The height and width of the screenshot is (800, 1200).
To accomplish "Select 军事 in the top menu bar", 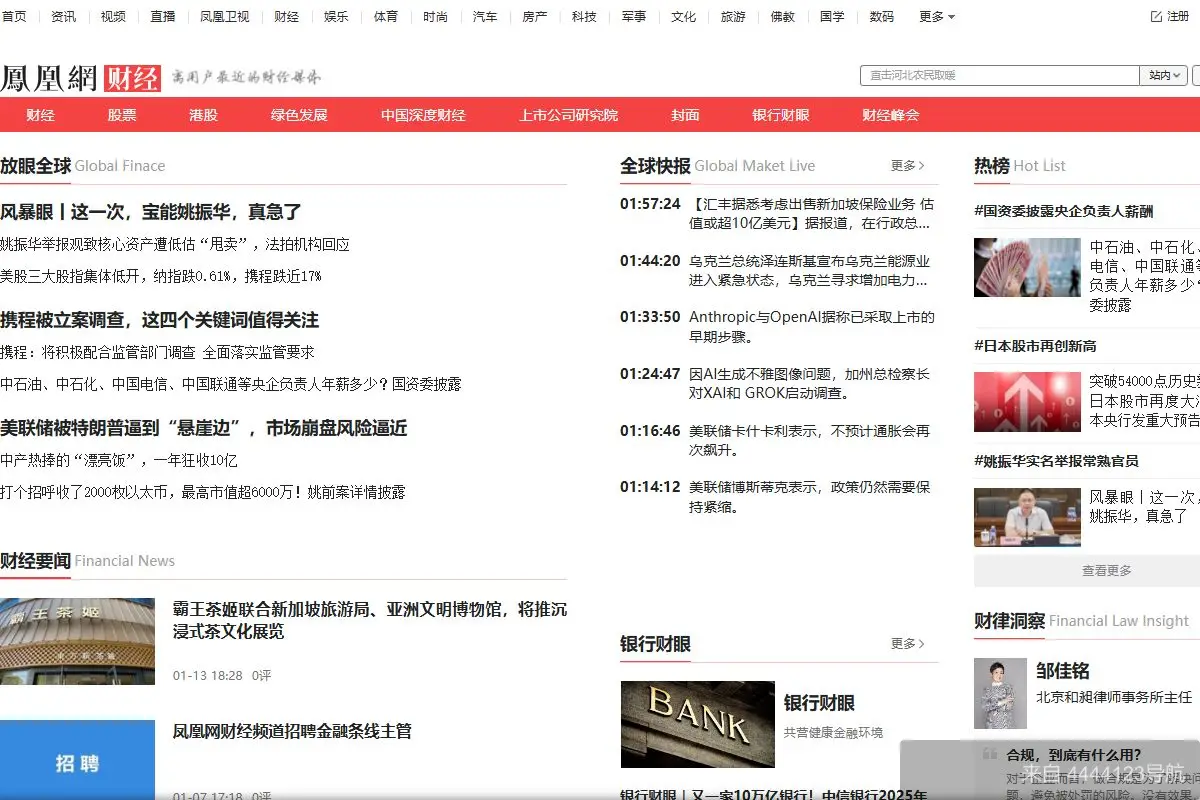I will point(633,16).
